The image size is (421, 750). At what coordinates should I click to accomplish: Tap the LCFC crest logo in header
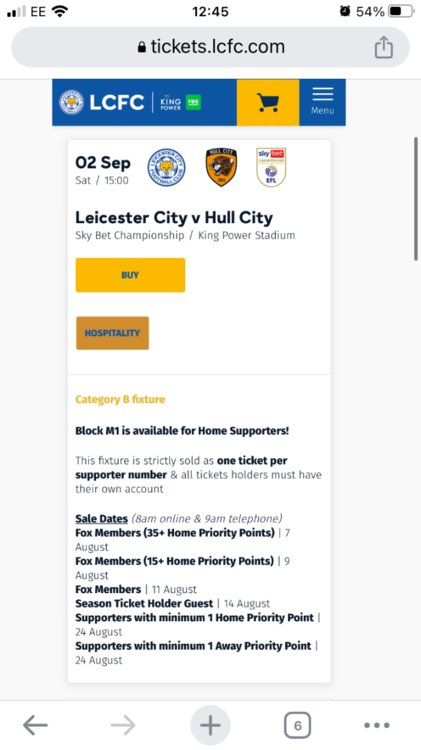point(71,102)
